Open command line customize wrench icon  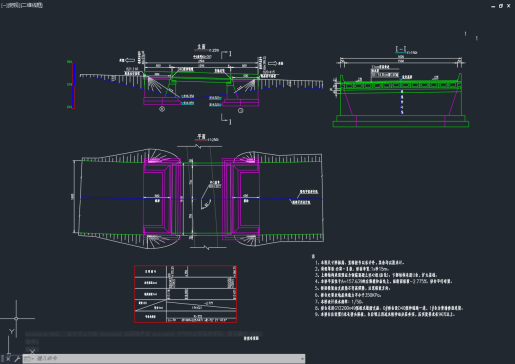coord(17,359)
